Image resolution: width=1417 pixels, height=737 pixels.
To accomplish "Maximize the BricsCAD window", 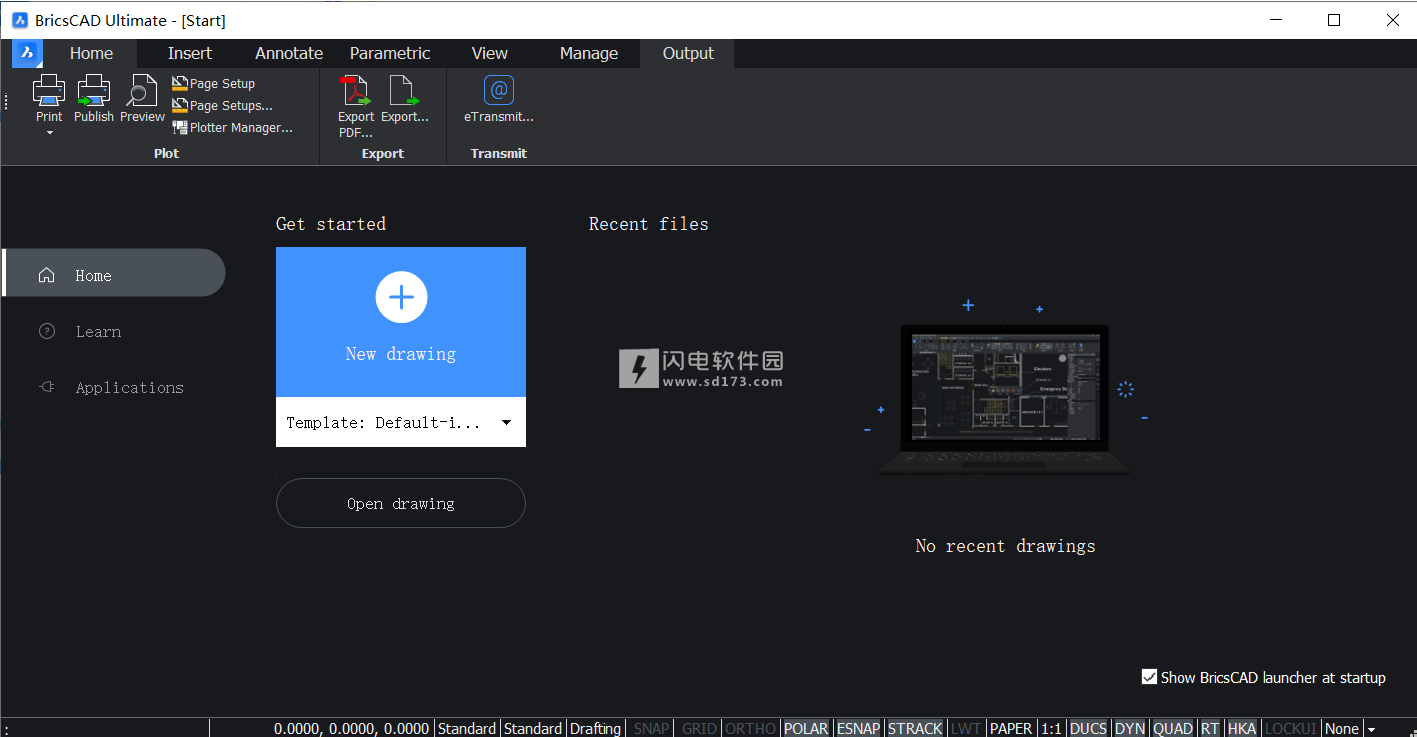I will point(1334,20).
